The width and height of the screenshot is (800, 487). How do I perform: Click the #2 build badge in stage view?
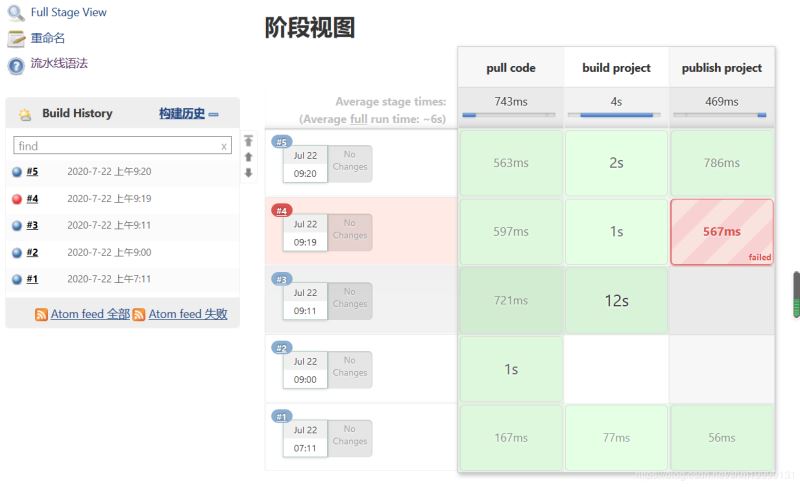pos(281,348)
